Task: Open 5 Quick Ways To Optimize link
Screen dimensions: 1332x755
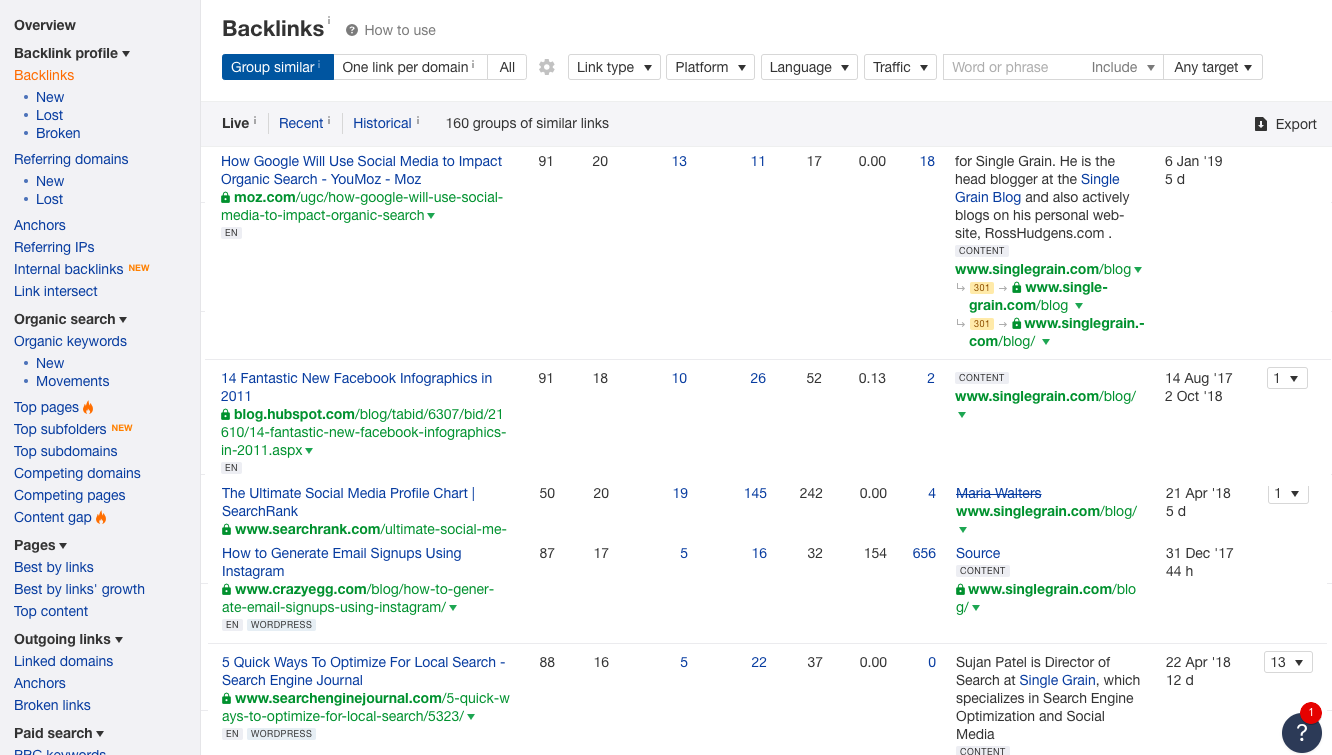Action: tap(363, 671)
